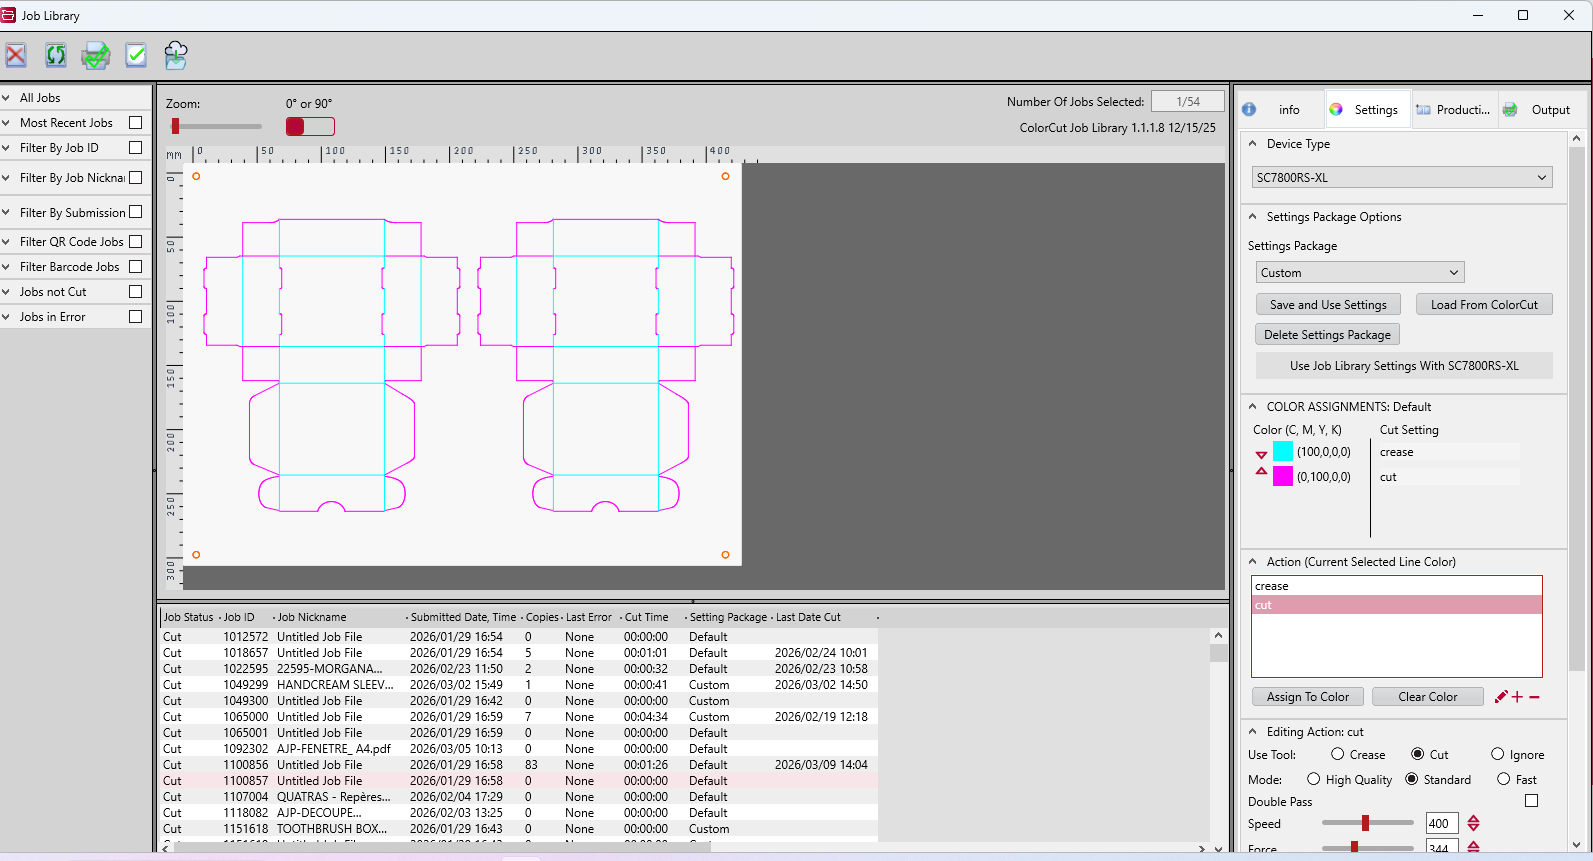Viewport: 1593px width, 861px height.
Task: Click the cloud download to folder icon
Action: (176, 55)
